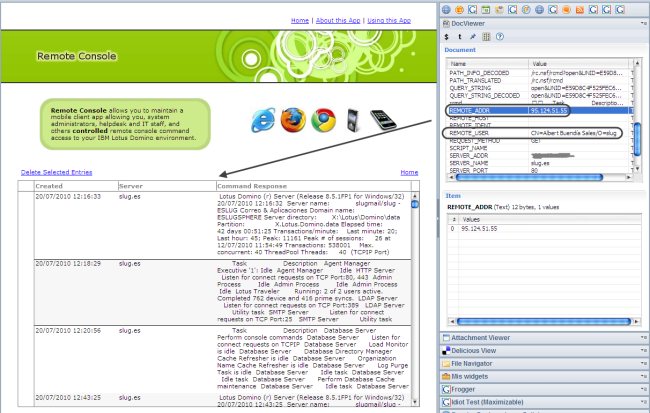Click the Idiot Test panel Google icon
This screenshot has height=413, width=650.
click(446, 402)
